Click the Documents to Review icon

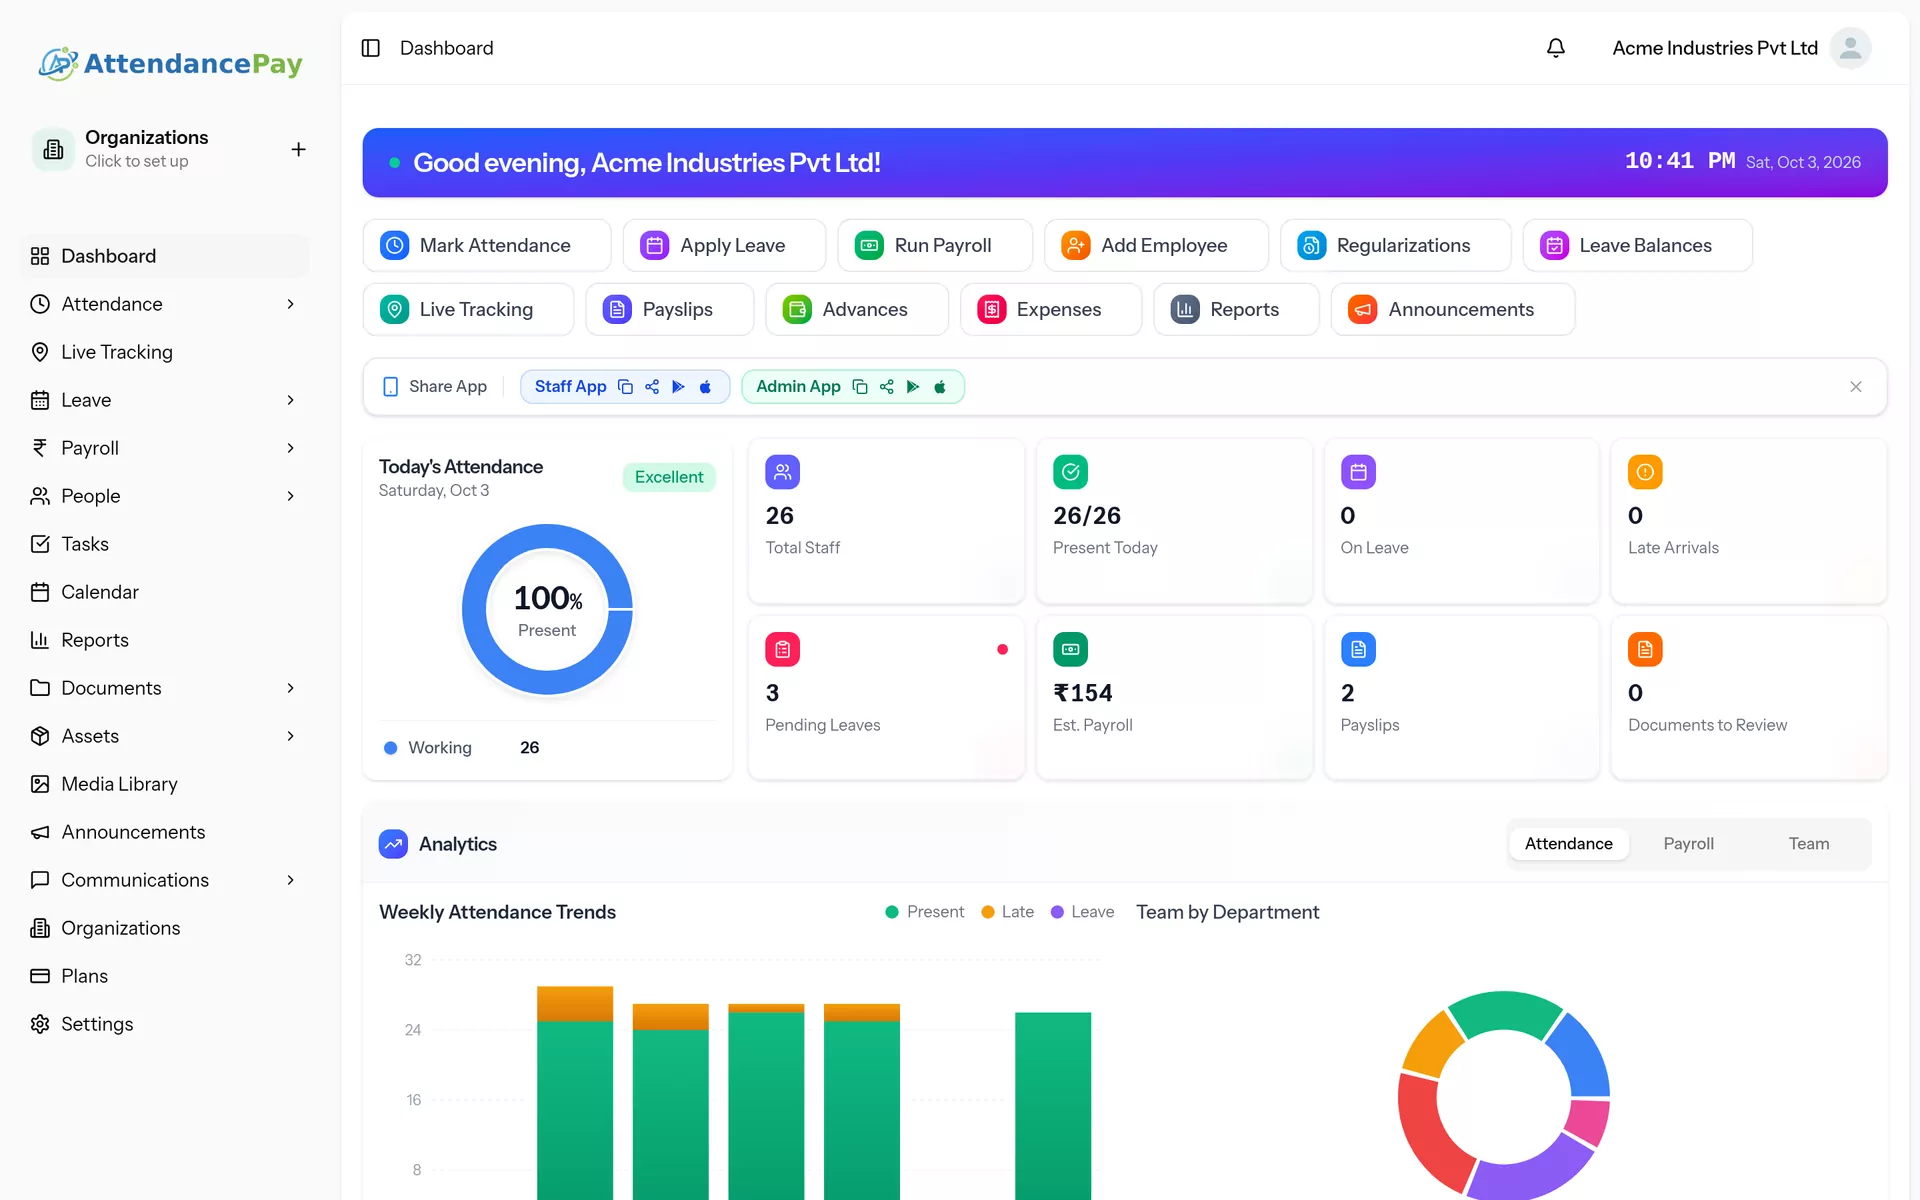(x=1645, y=650)
